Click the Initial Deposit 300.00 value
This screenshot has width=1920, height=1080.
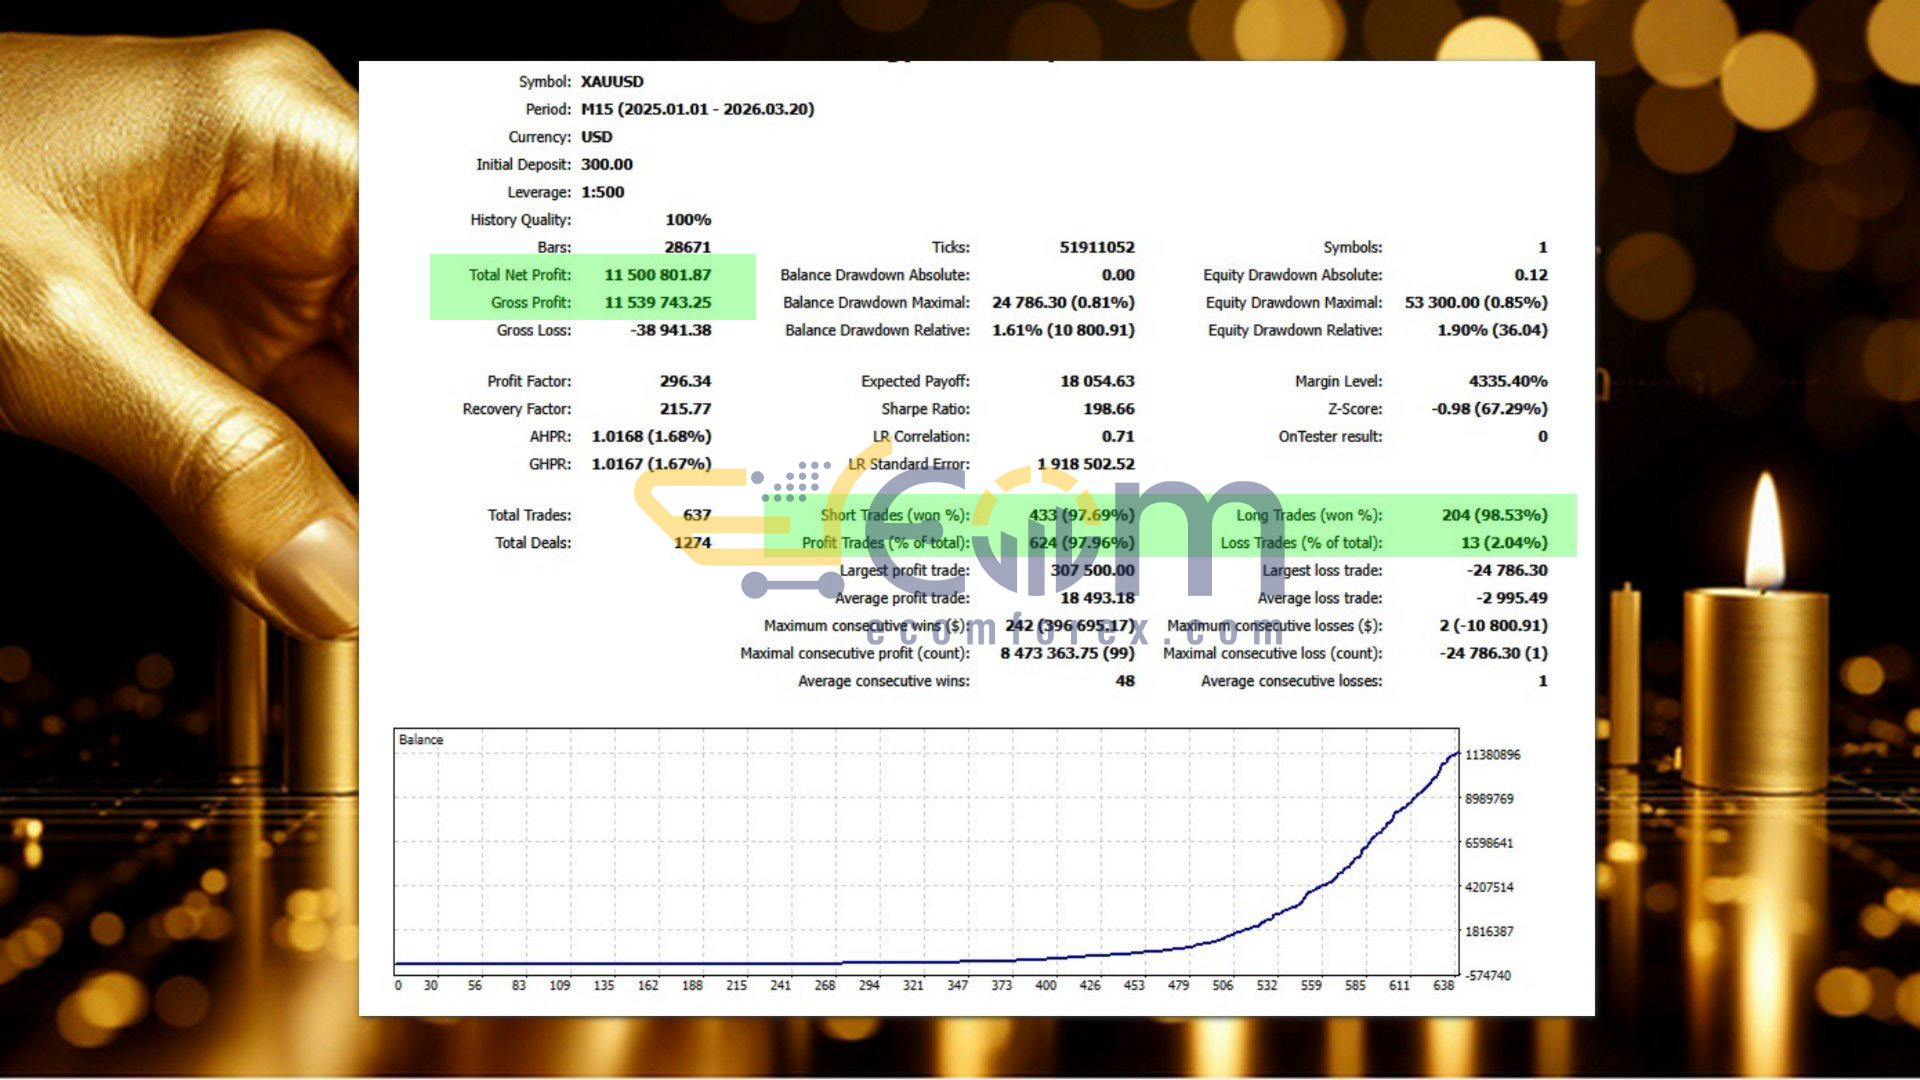(x=606, y=165)
